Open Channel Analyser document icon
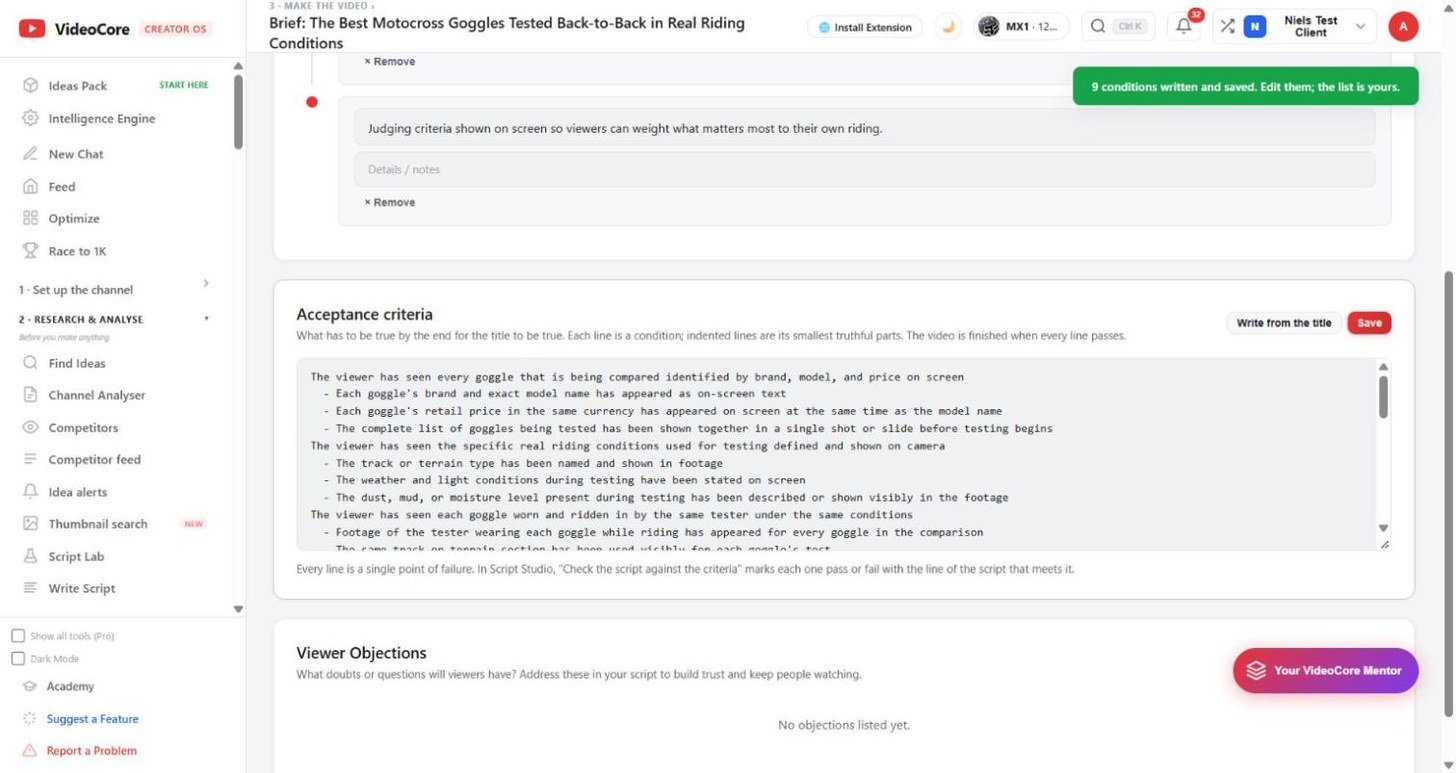Viewport: 1456px width, 773px height. point(30,395)
